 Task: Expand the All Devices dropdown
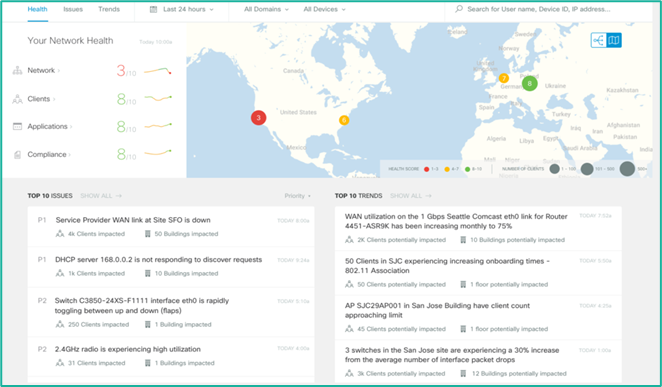(x=324, y=9)
